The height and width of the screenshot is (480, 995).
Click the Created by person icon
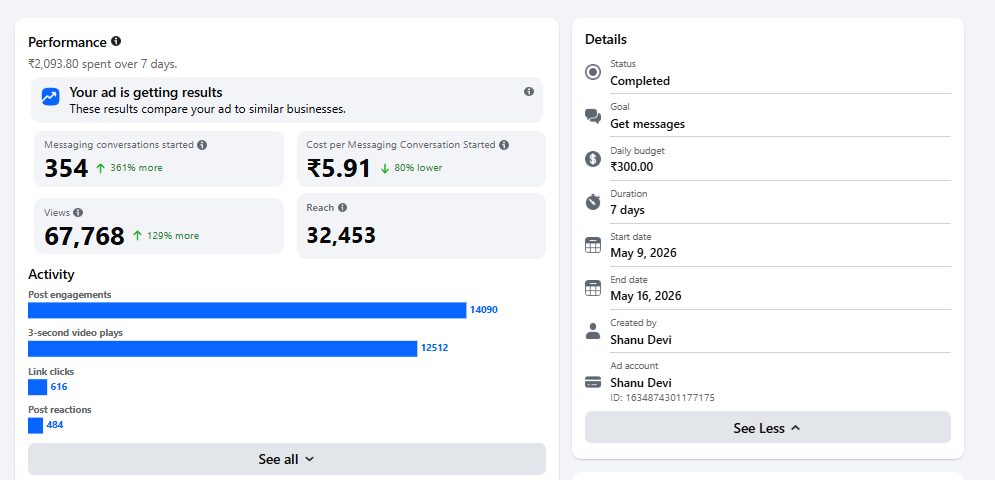pos(593,331)
